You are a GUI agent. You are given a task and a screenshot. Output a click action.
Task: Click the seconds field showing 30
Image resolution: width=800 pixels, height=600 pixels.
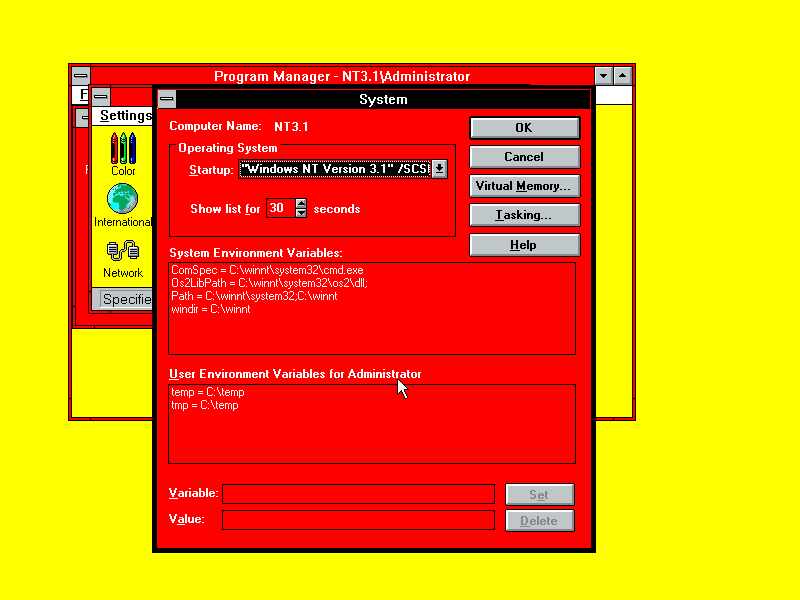pyautogui.click(x=281, y=208)
